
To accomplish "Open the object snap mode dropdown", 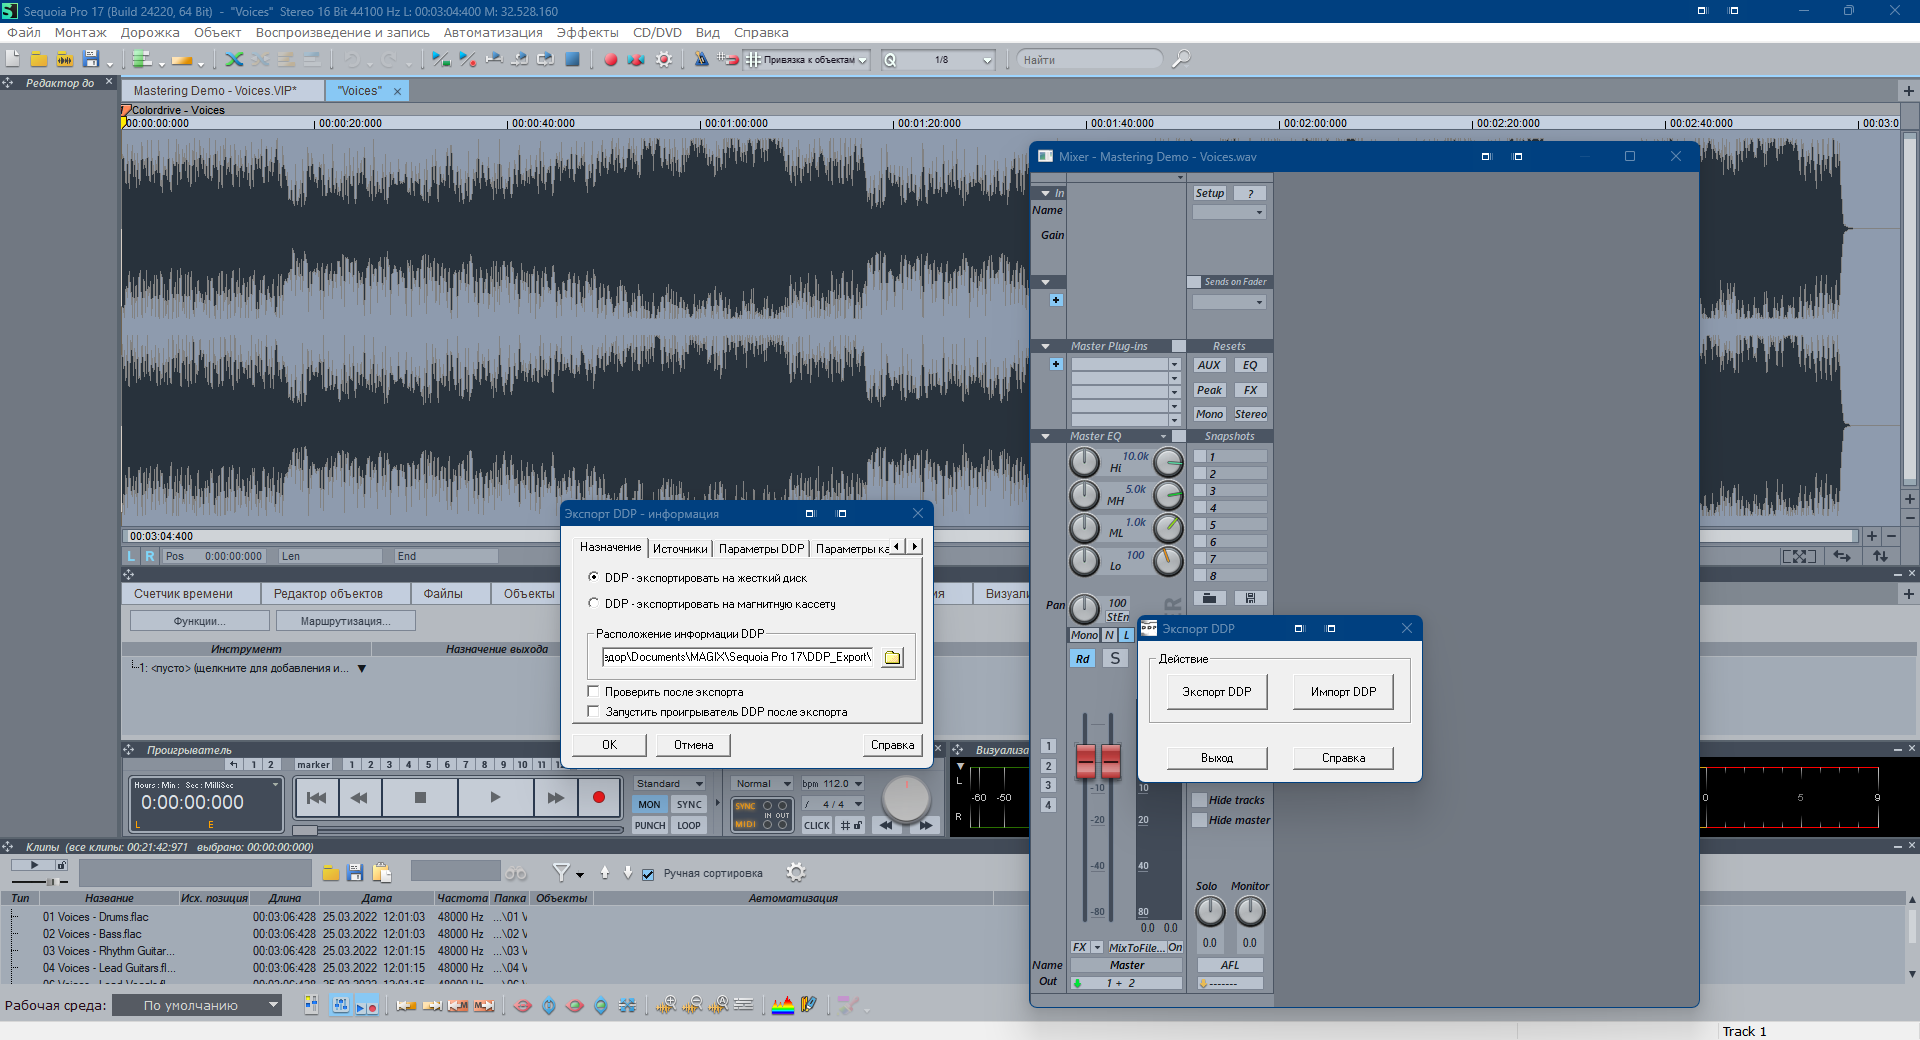I will [x=862, y=60].
